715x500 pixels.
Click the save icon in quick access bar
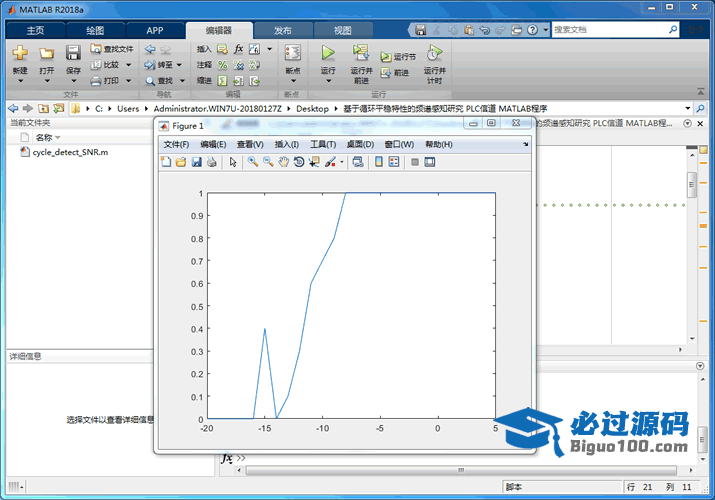pos(420,30)
